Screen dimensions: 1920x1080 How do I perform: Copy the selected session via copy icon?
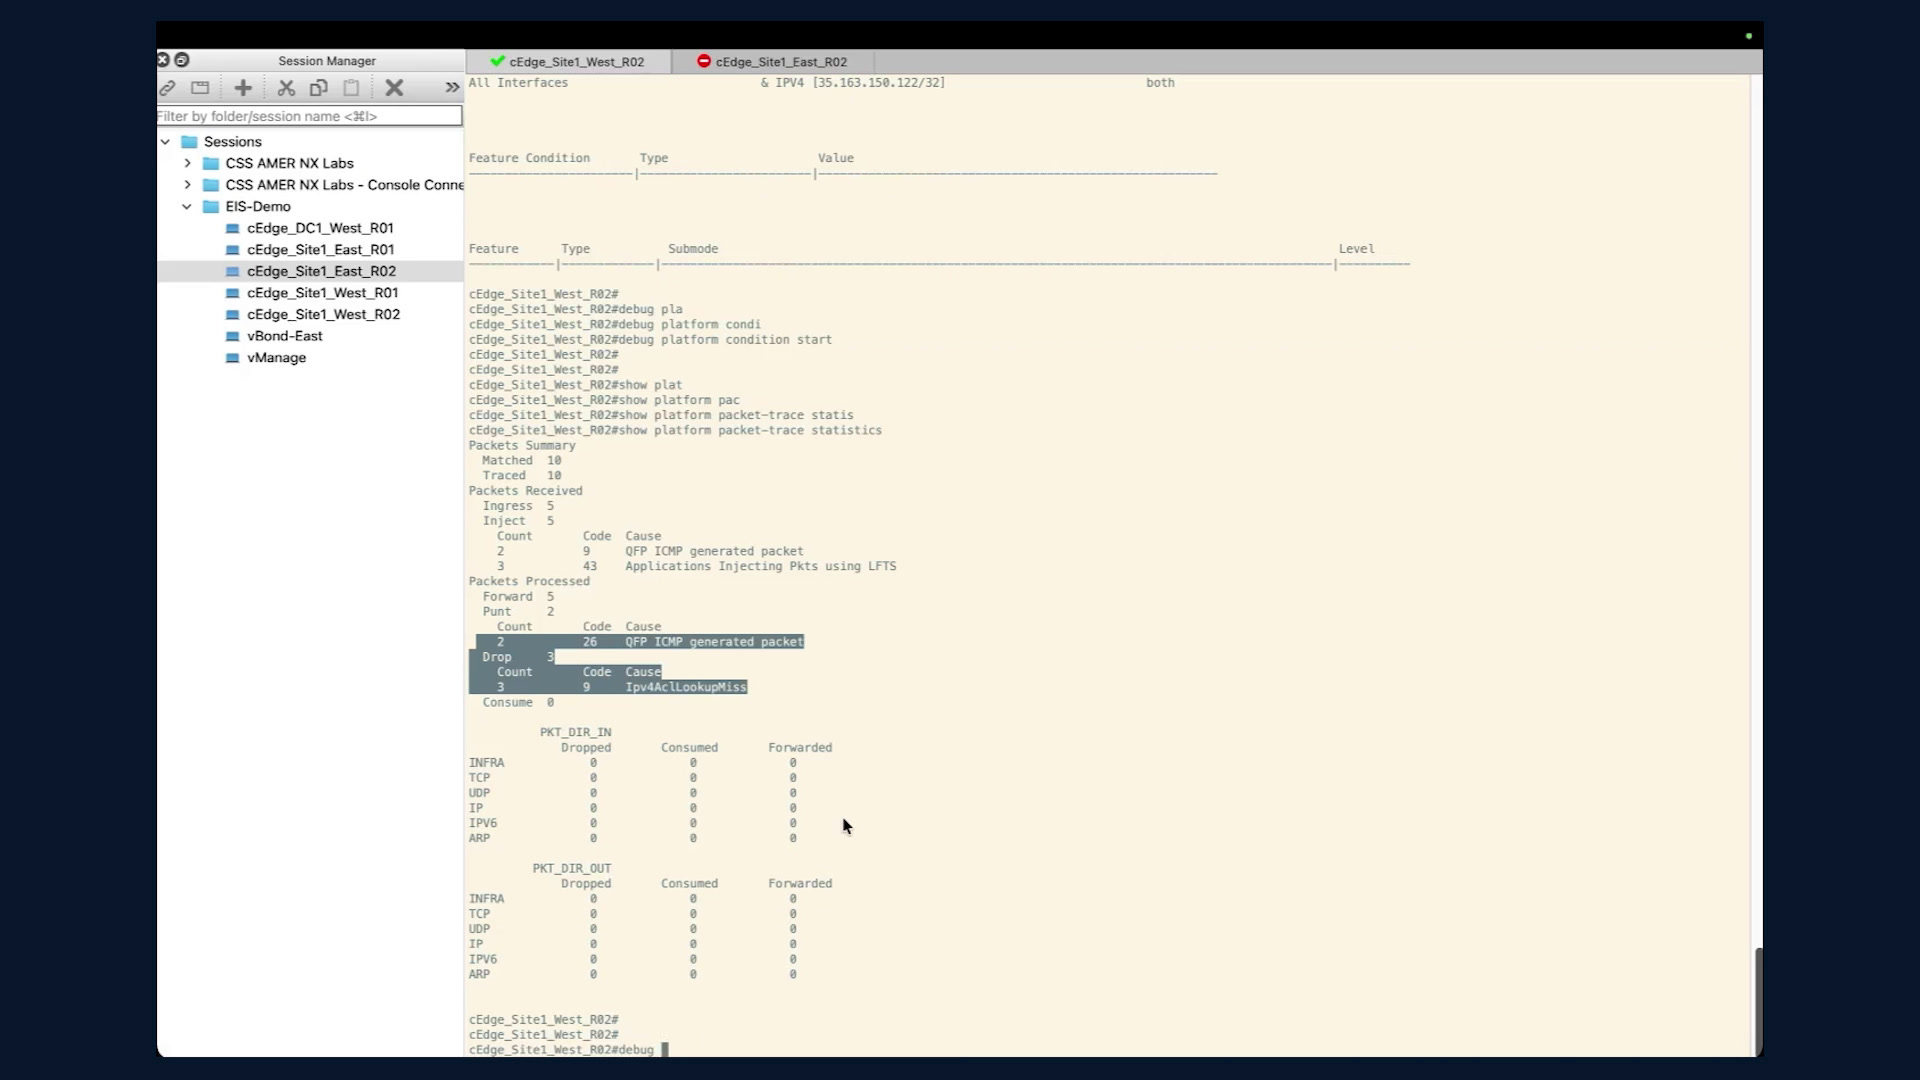(x=318, y=88)
